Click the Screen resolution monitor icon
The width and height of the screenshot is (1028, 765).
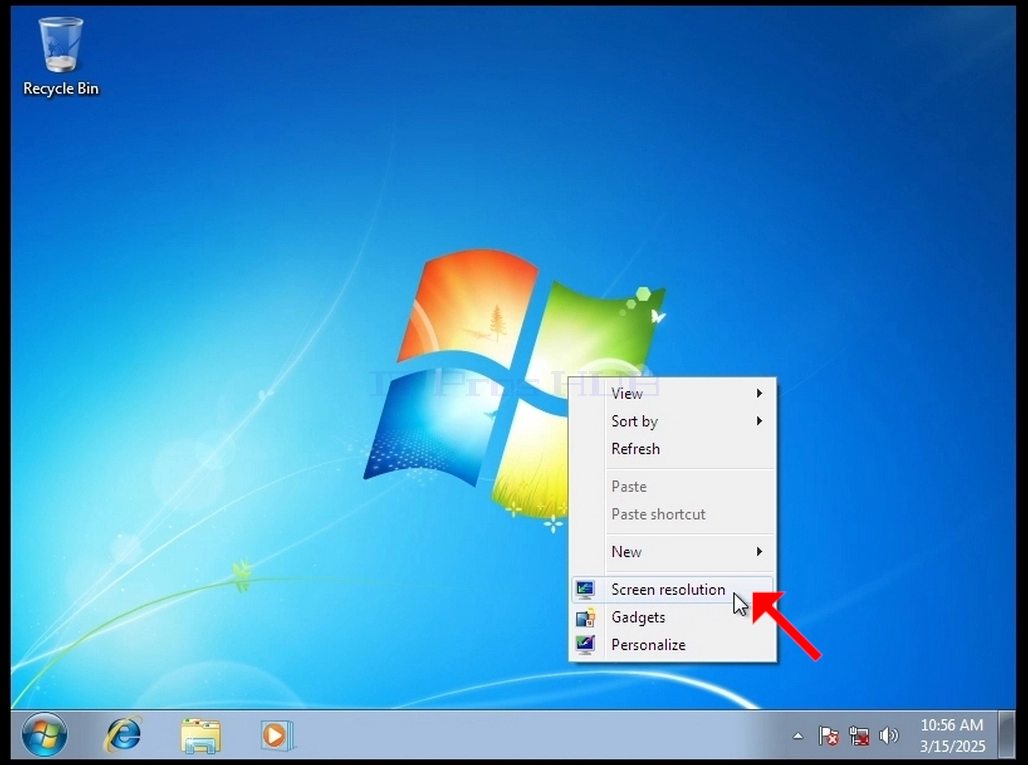pos(585,590)
